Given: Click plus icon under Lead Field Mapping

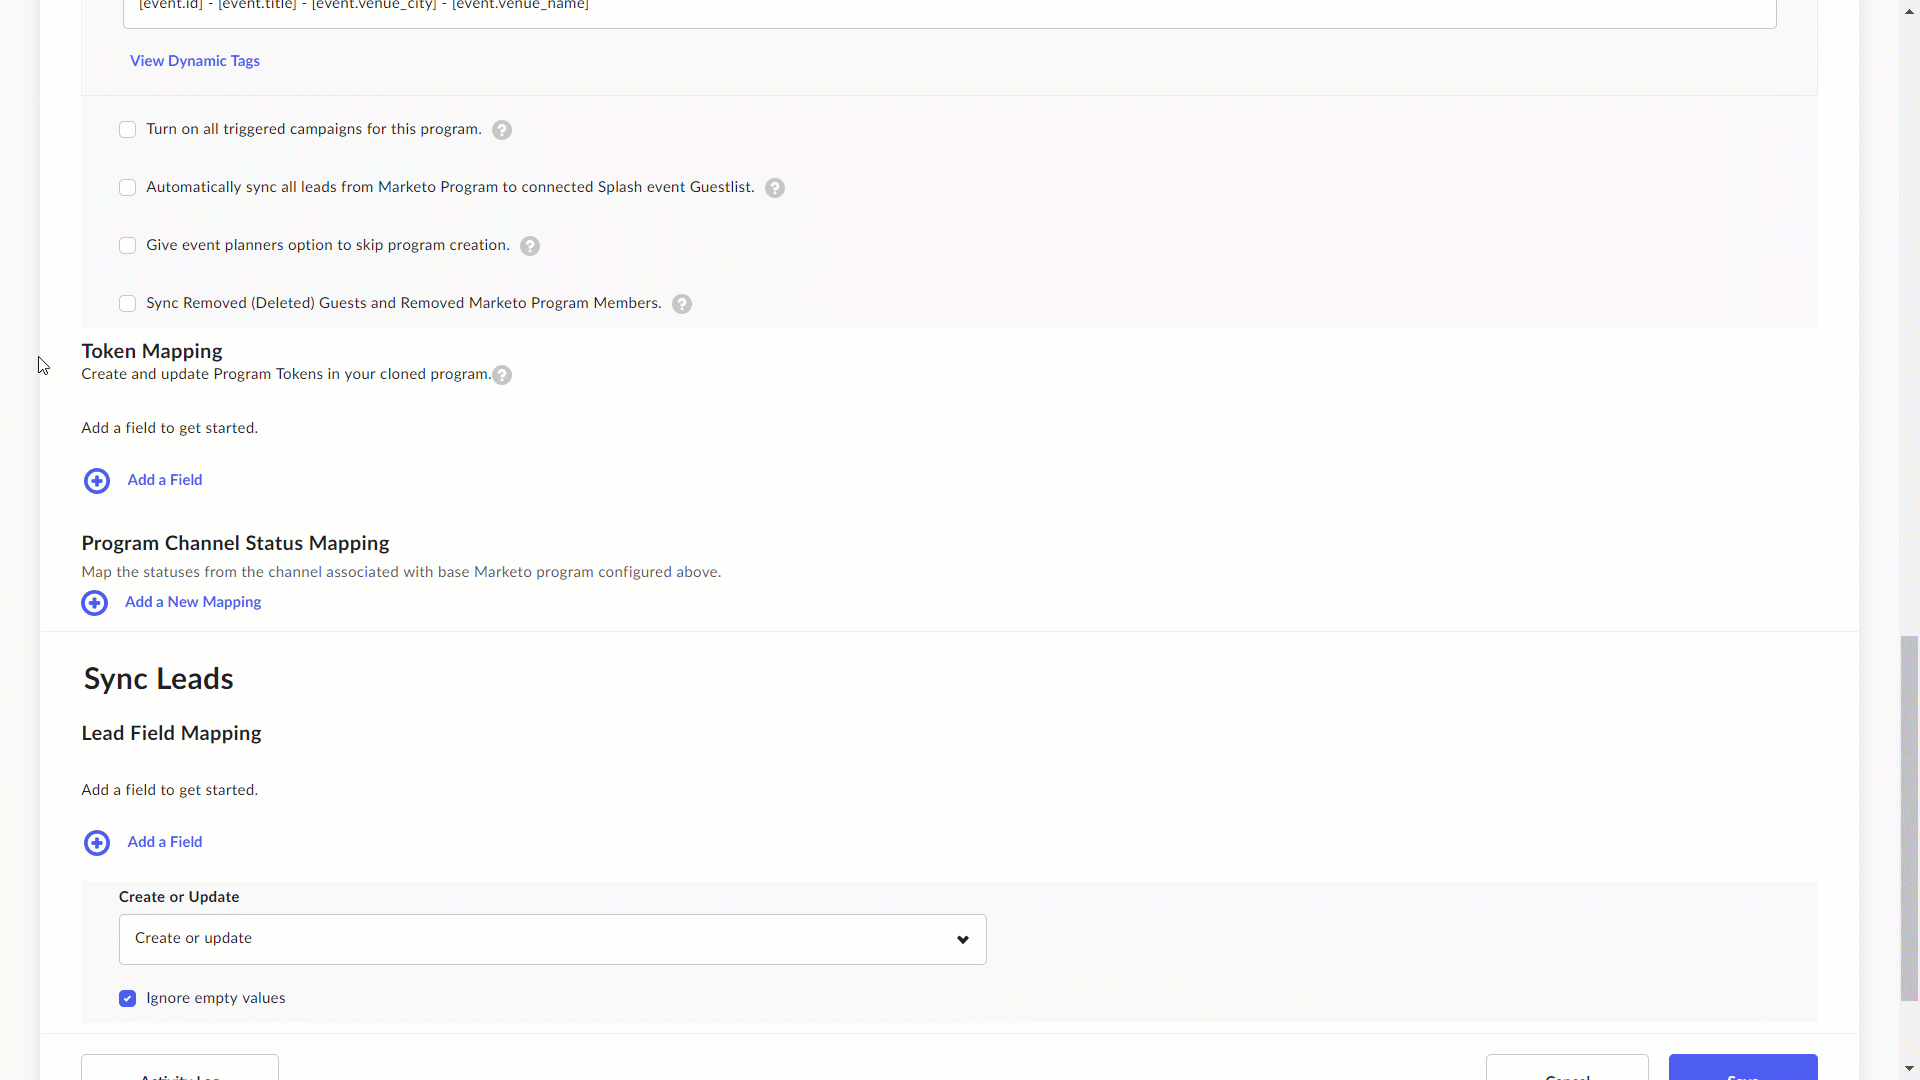Looking at the screenshot, I should click(x=97, y=843).
